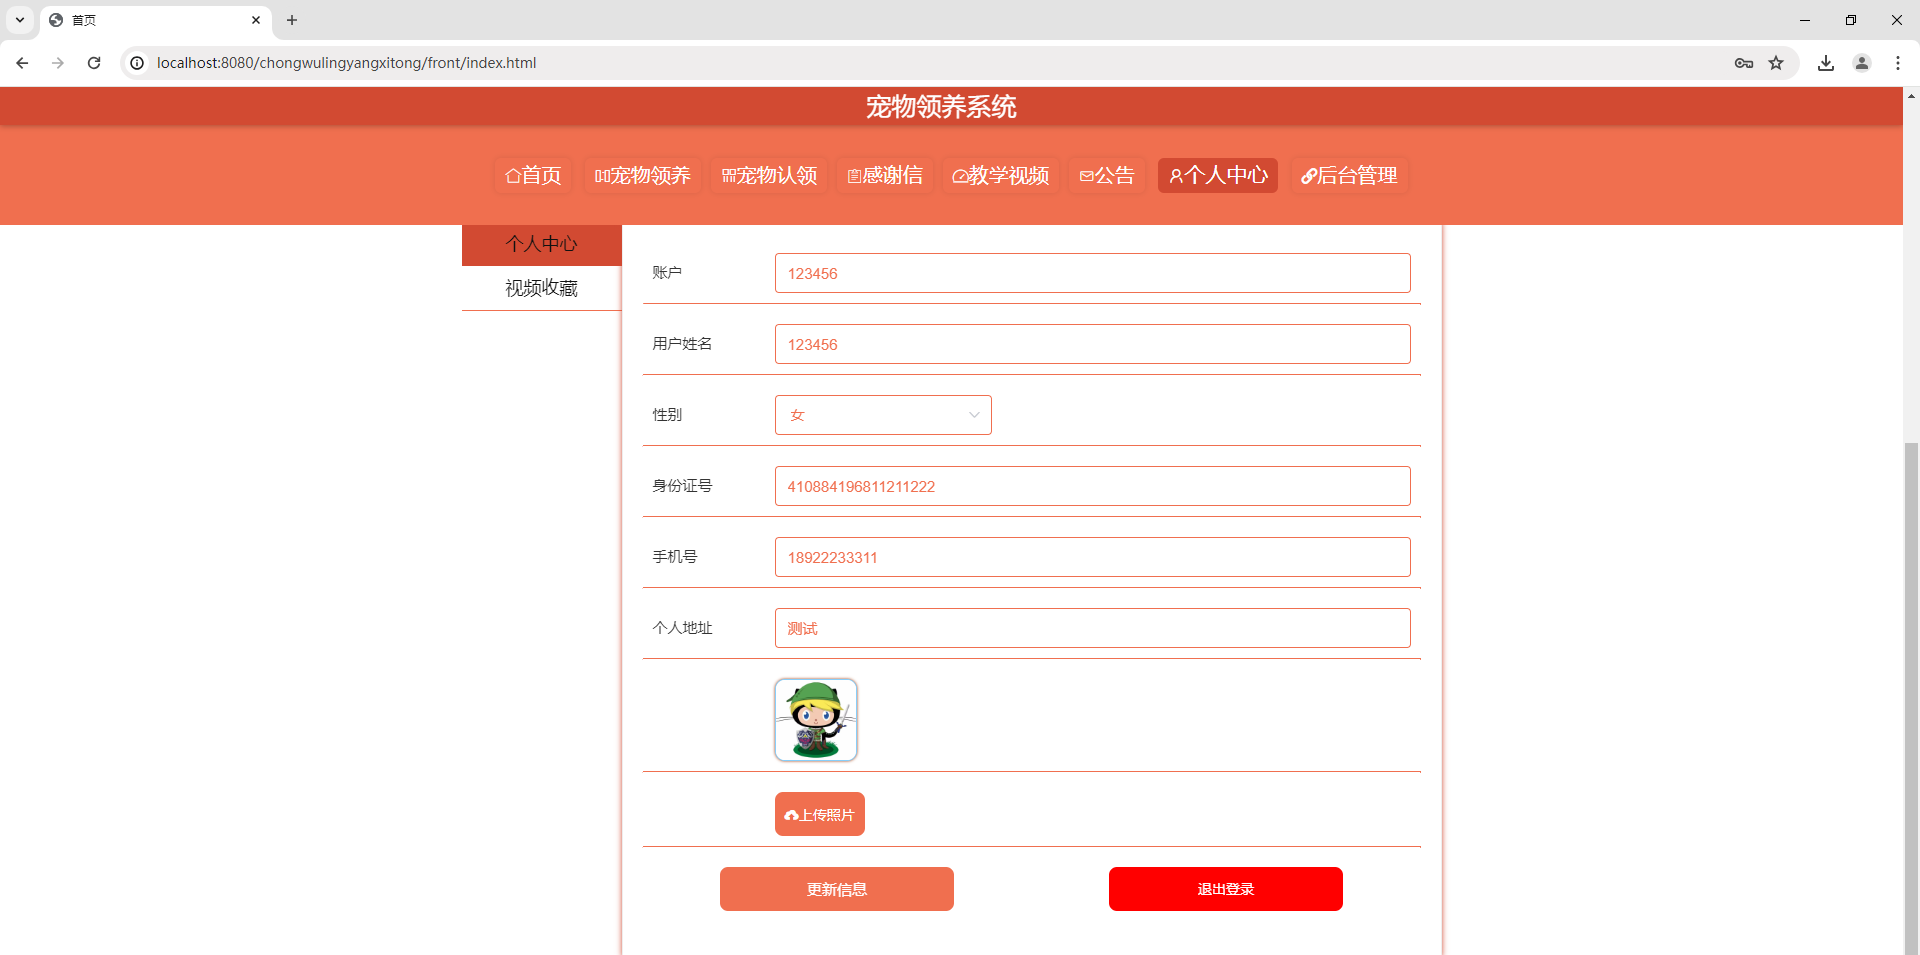Expand the 性别 dropdown
Viewport: 1920px width, 955px height.
click(883, 415)
